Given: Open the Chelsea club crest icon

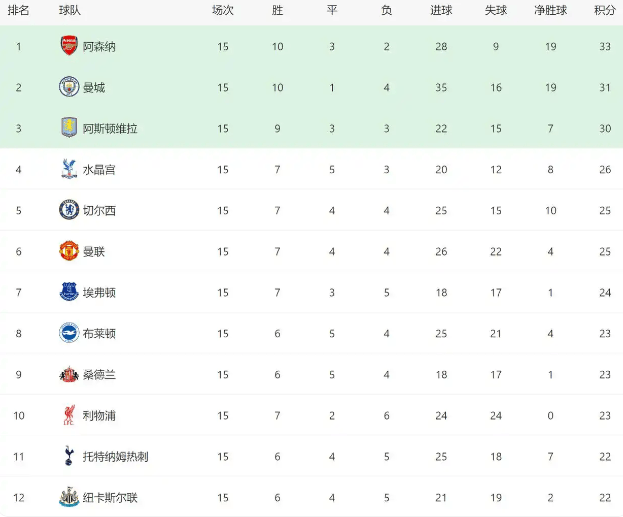Looking at the screenshot, I should pyautogui.click(x=68, y=210).
